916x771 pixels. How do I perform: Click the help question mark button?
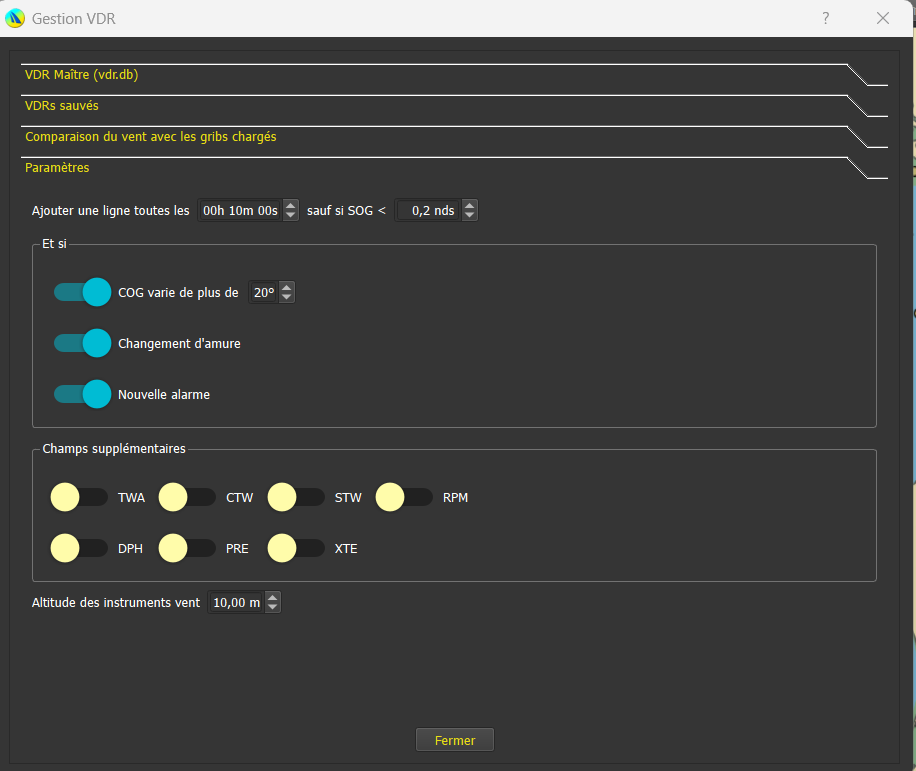(x=826, y=18)
